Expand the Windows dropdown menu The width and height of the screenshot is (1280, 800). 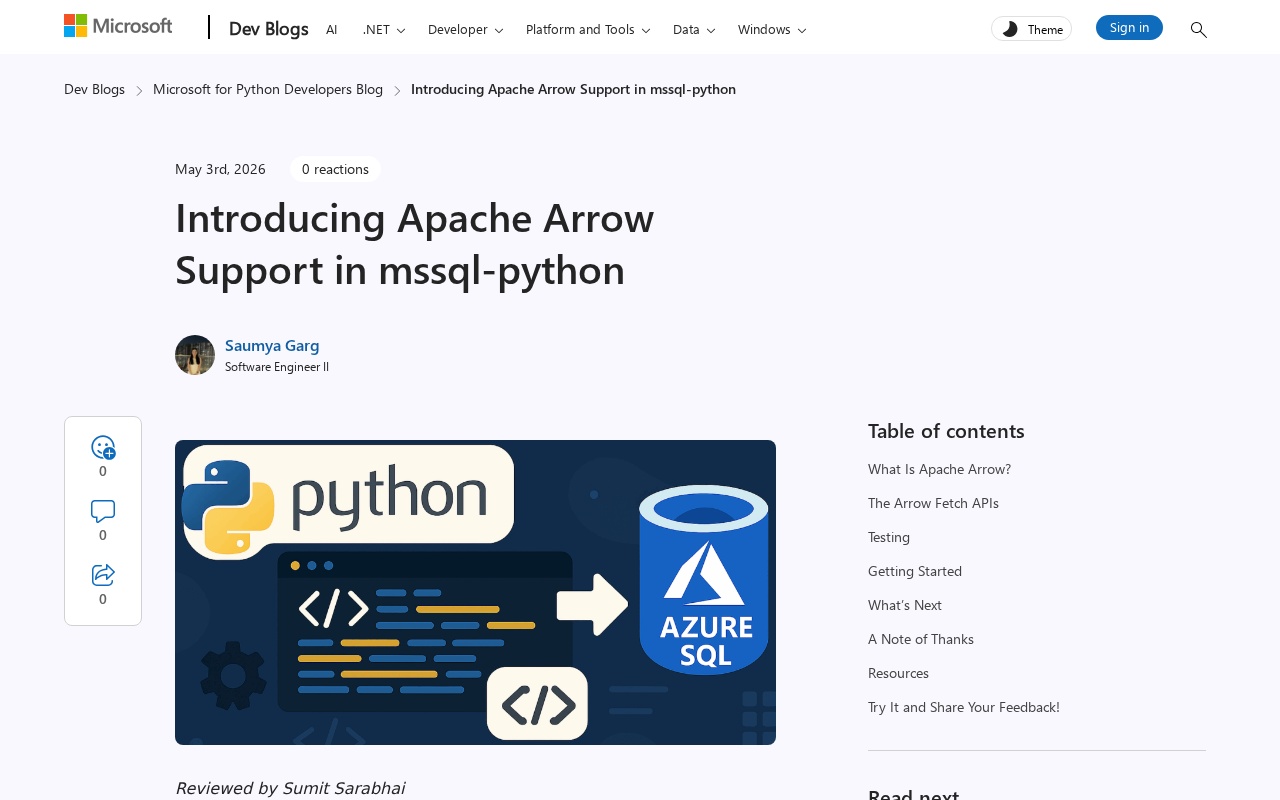[772, 29]
